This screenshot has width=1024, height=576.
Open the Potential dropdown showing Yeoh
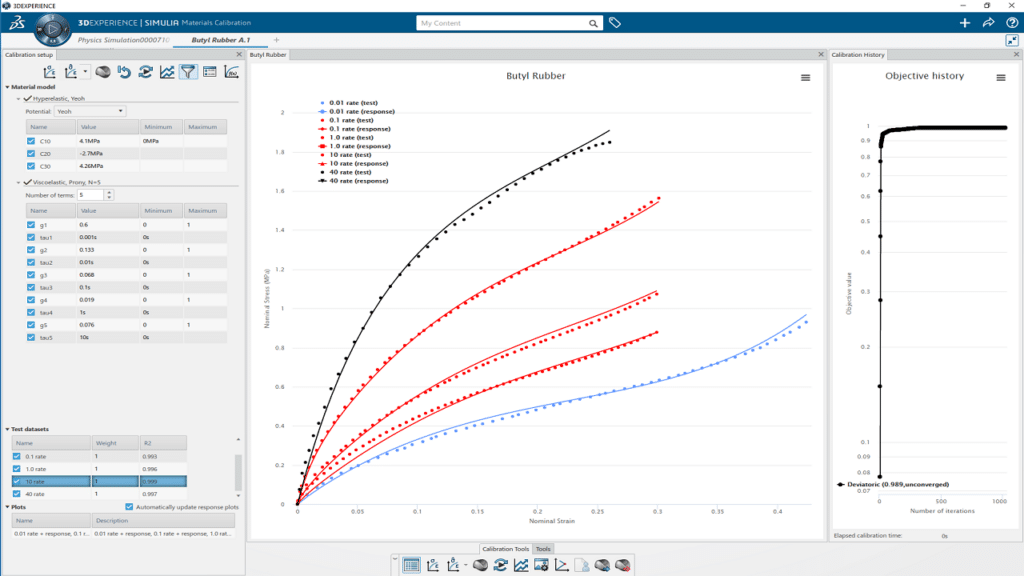(95, 110)
